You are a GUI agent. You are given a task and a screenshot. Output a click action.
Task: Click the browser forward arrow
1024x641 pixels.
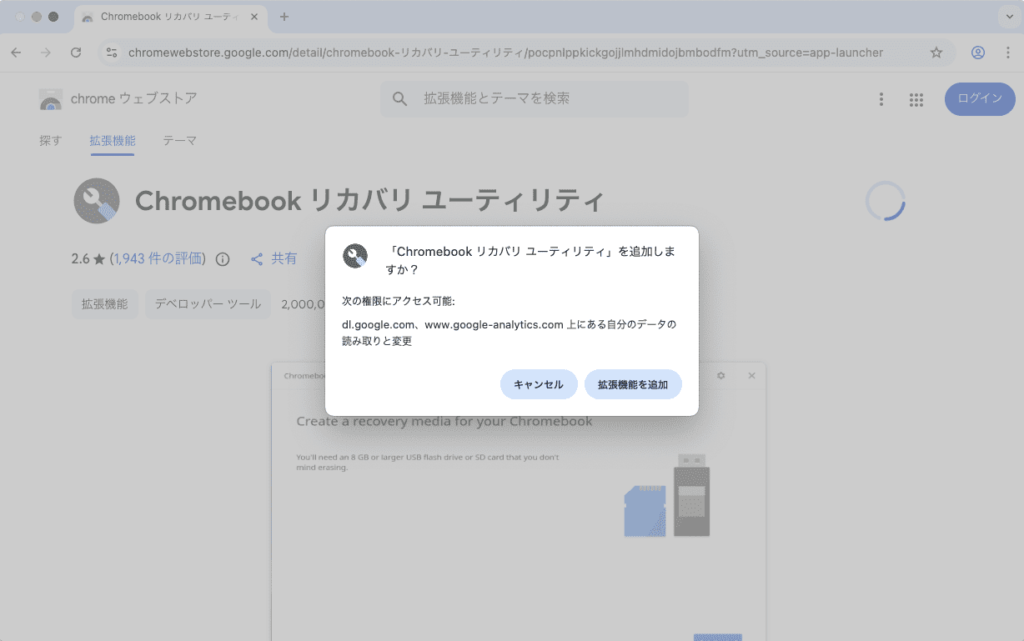pyautogui.click(x=46, y=53)
